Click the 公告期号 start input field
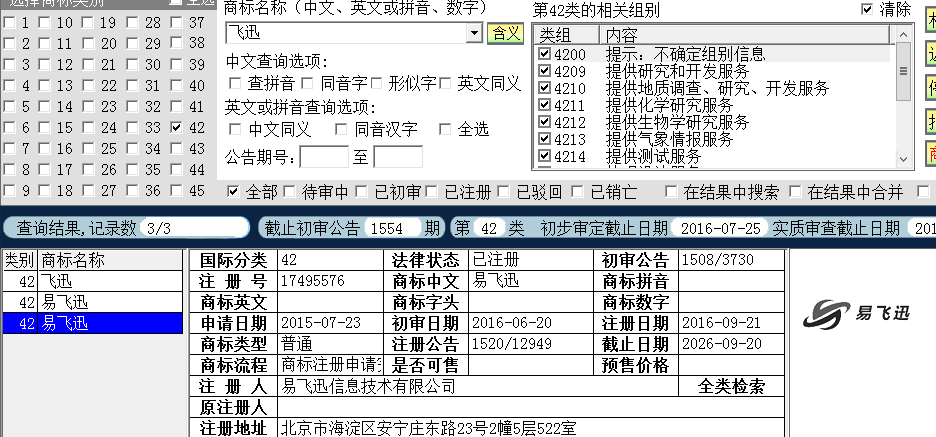936x437 pixels. (x=324, y=157)
